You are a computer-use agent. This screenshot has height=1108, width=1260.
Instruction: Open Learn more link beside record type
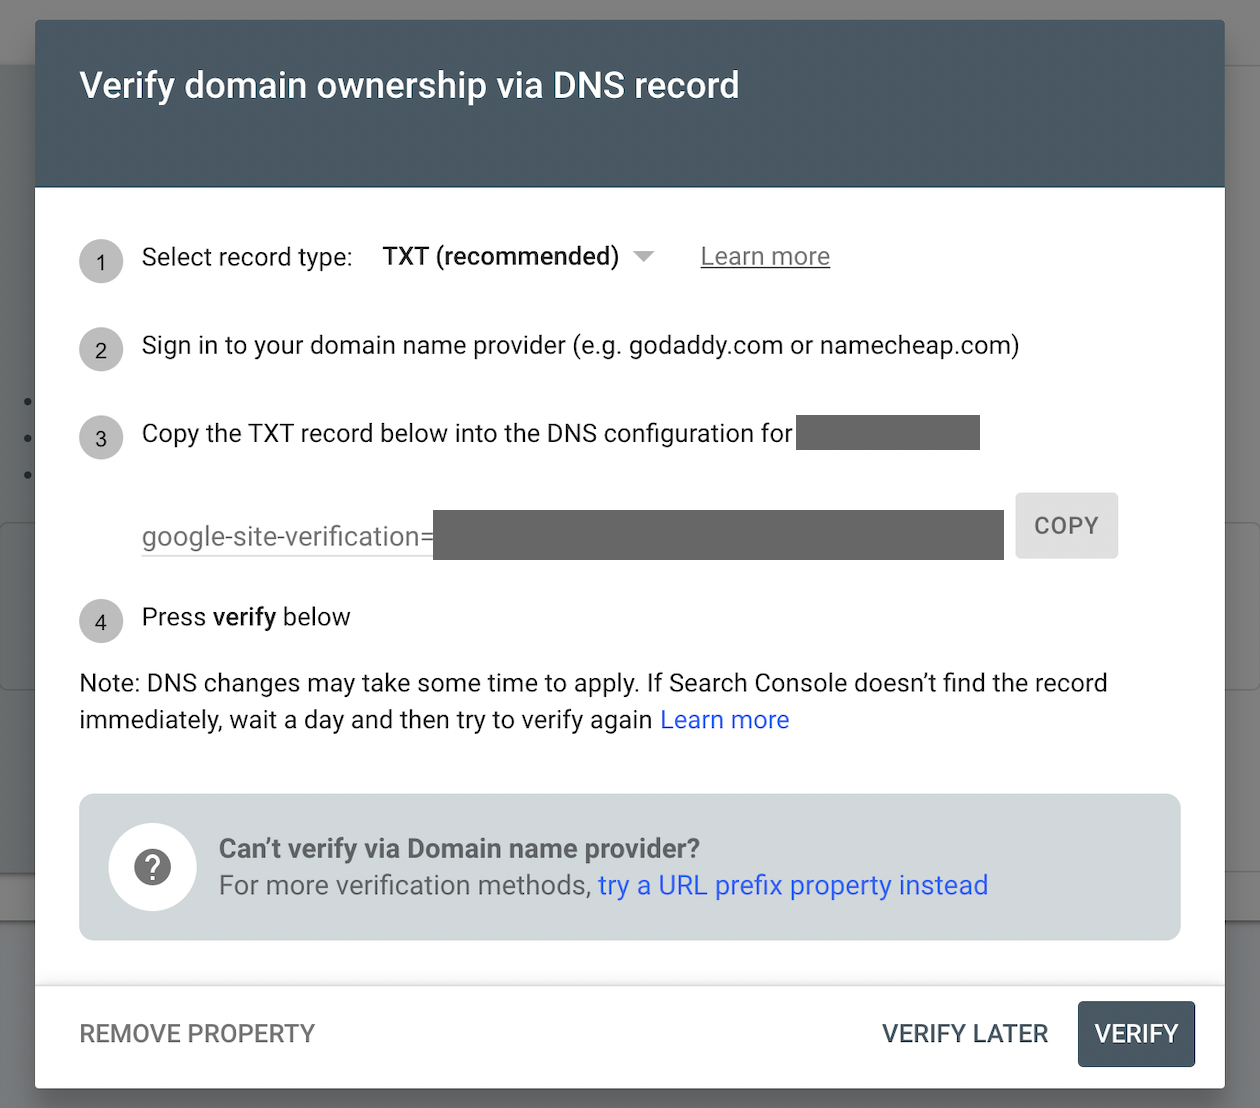click(765, 257)
